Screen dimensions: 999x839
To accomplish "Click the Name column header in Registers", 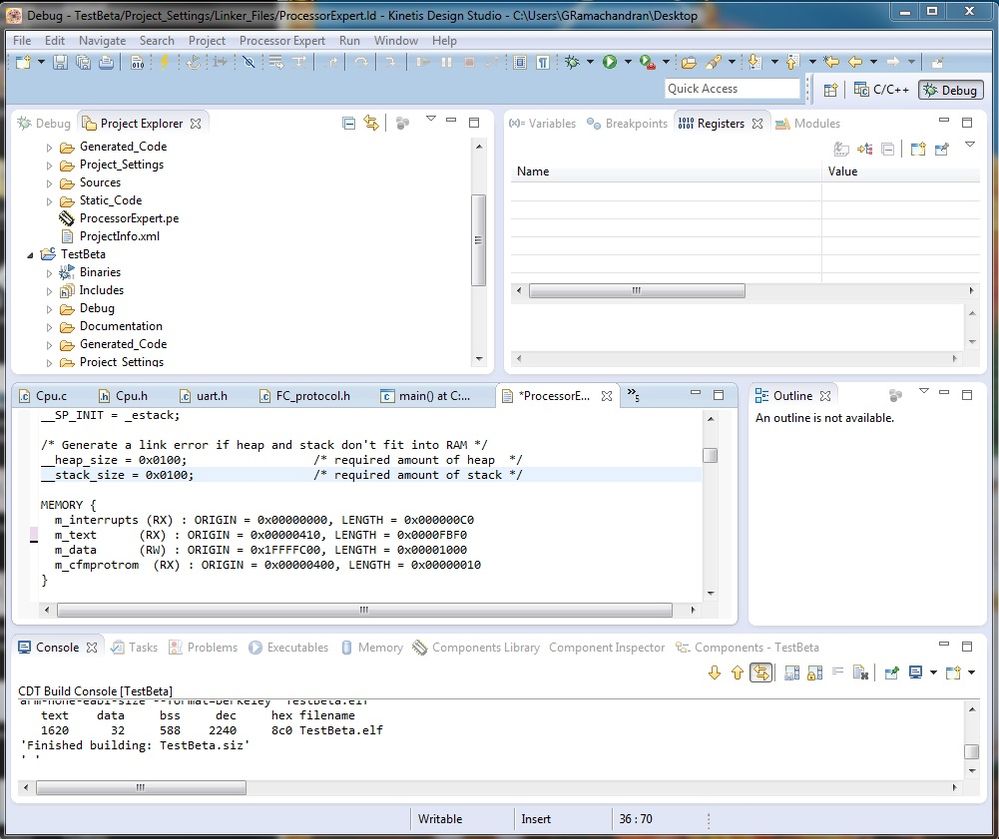I will pos(666,171).
